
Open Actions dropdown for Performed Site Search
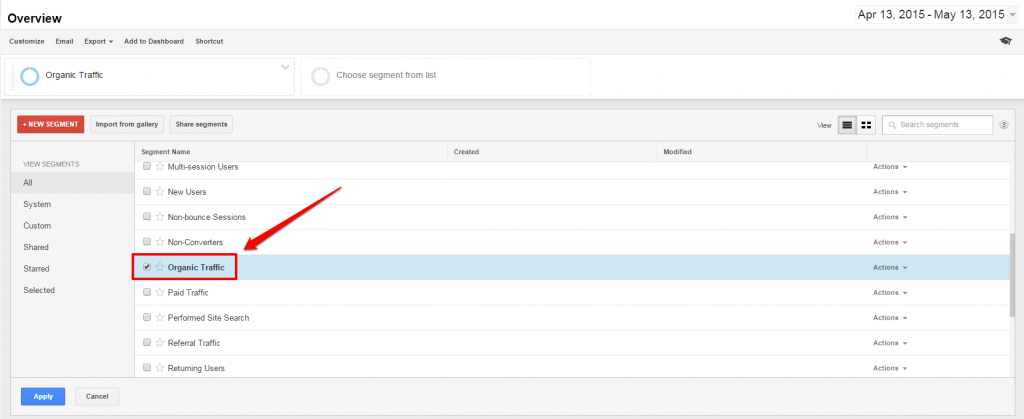coord(890,317)
